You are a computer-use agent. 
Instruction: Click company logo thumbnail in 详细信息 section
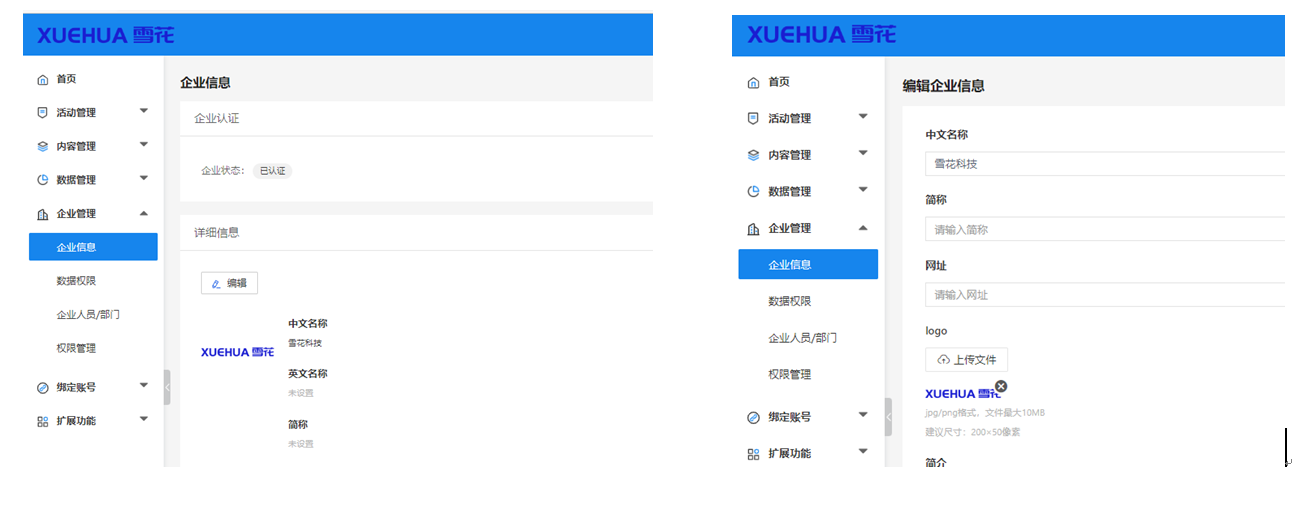tap(238, 352)
